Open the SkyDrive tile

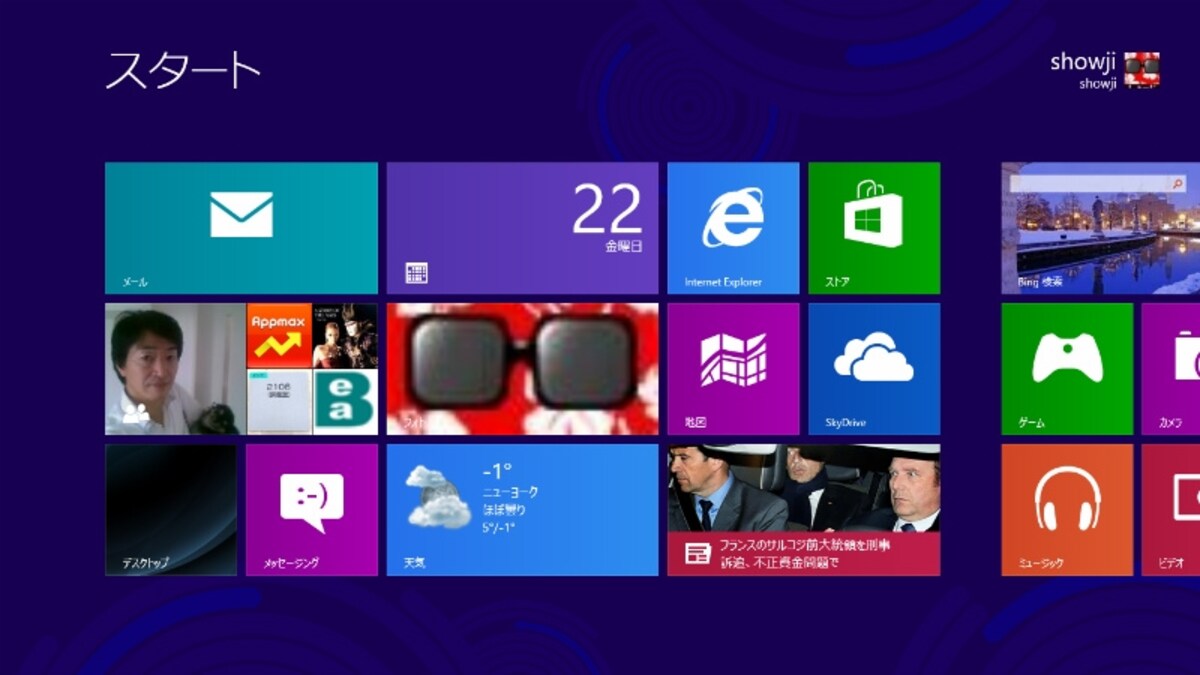pos(874,369)
